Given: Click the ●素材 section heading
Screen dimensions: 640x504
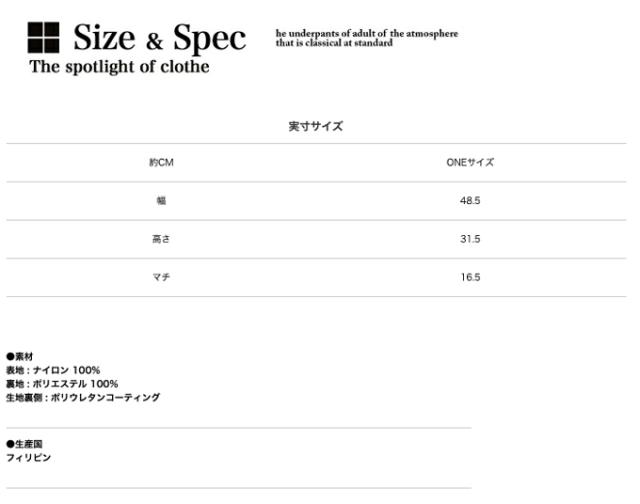Looking at the screenshot, I should pyautogui.click(x=20, y=357).
